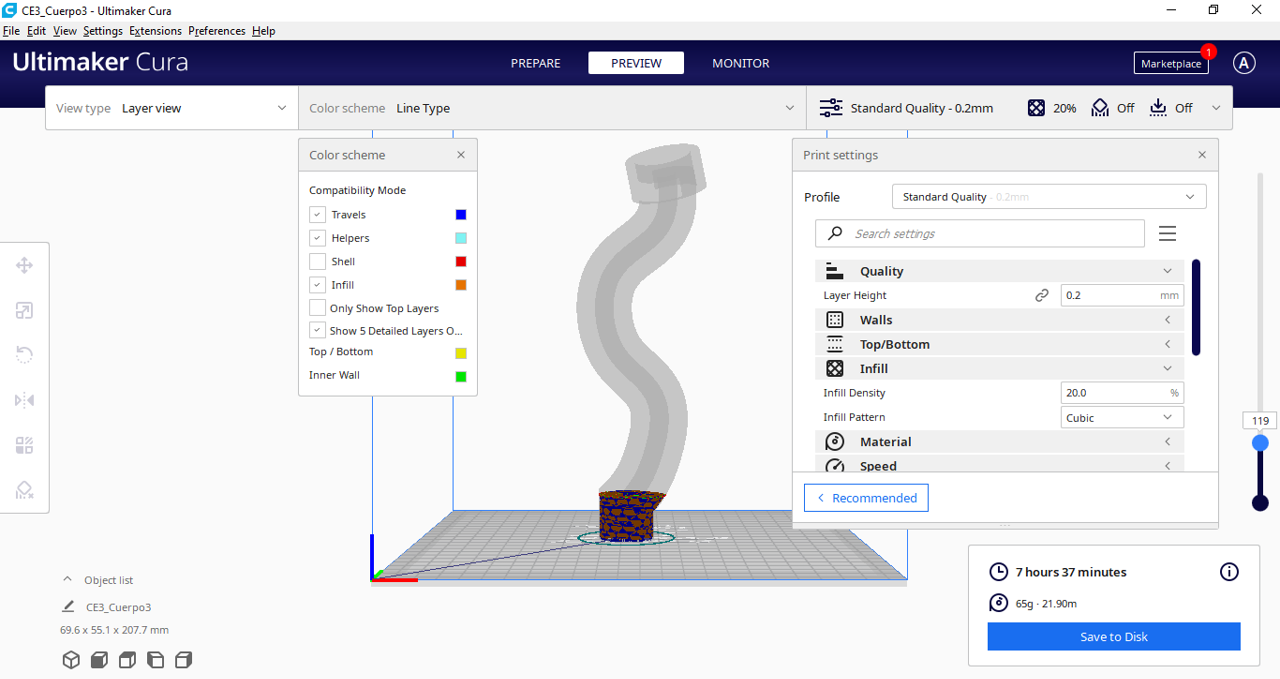Image resolution: width=1280 pixels, height=679 pixels.
Task: Select the Move tool in left toolbar
Action: [25, 265]
